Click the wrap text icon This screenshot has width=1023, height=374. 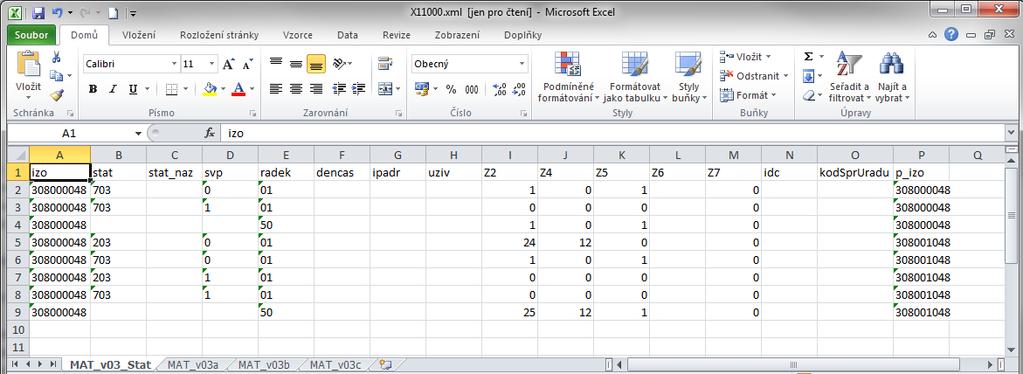385,63
